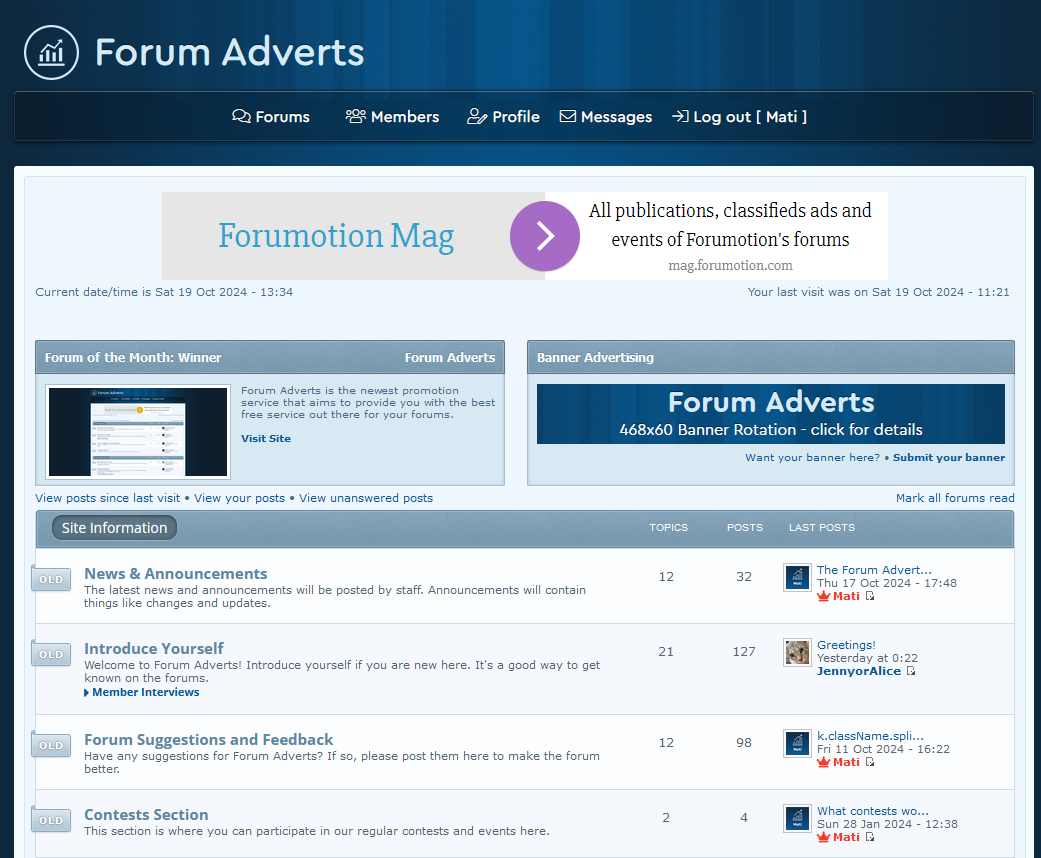Open the Forums navigation menu item
The width and height of the screenshot is (1041, 858).
click(x=271, y=117)
